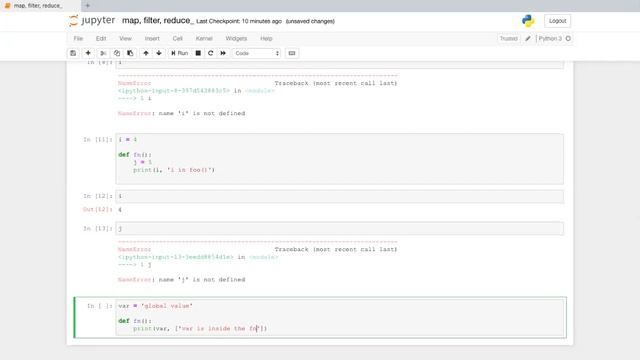Open the Insert menu
The height and width of the screenshot is (360, 640).
tap(152, 38)
